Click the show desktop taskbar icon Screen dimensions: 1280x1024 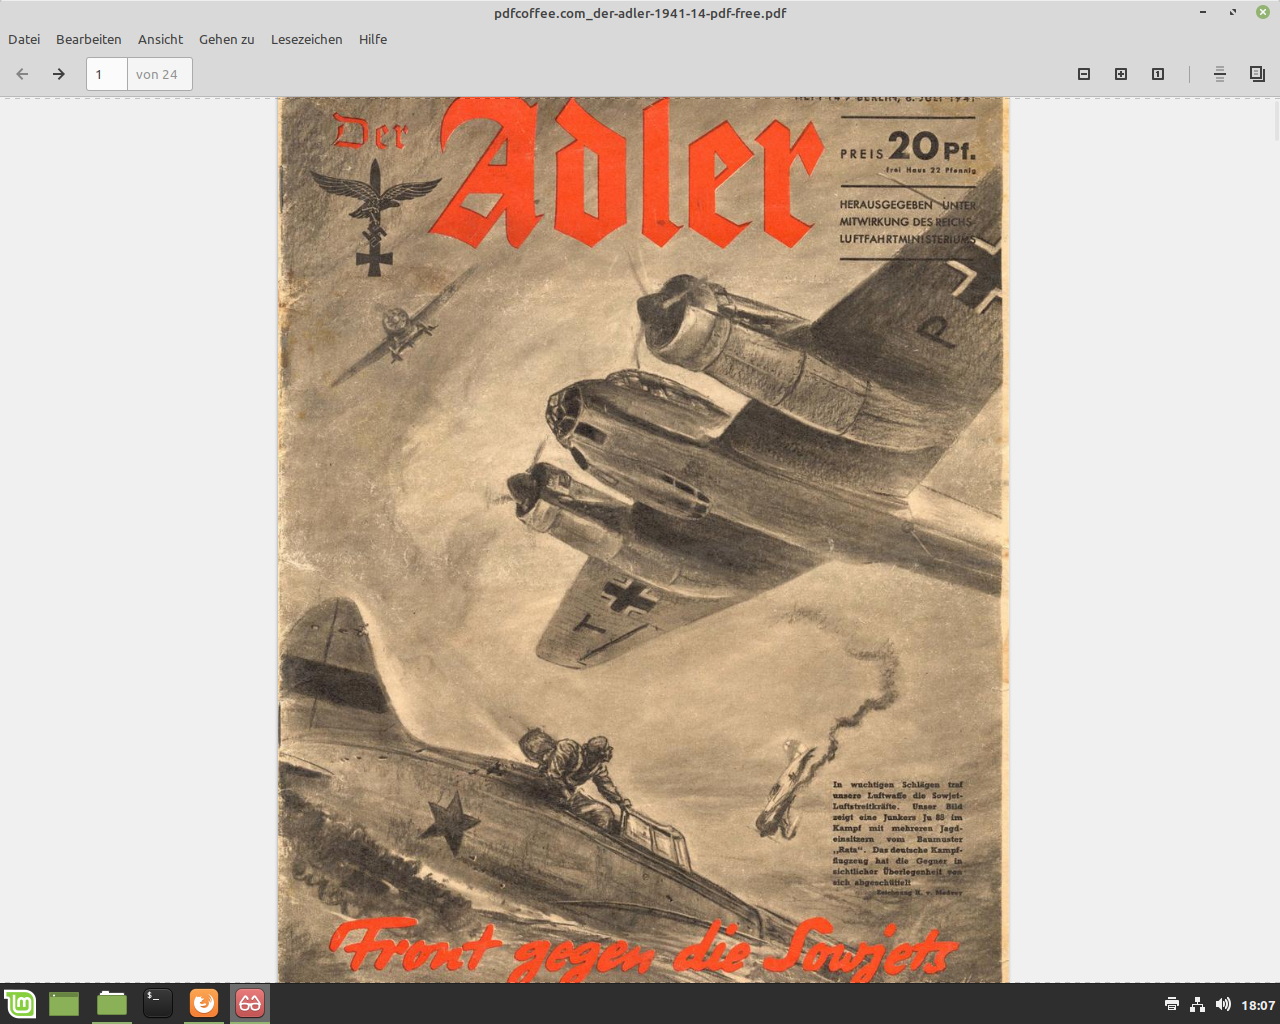click(64, 1003)
